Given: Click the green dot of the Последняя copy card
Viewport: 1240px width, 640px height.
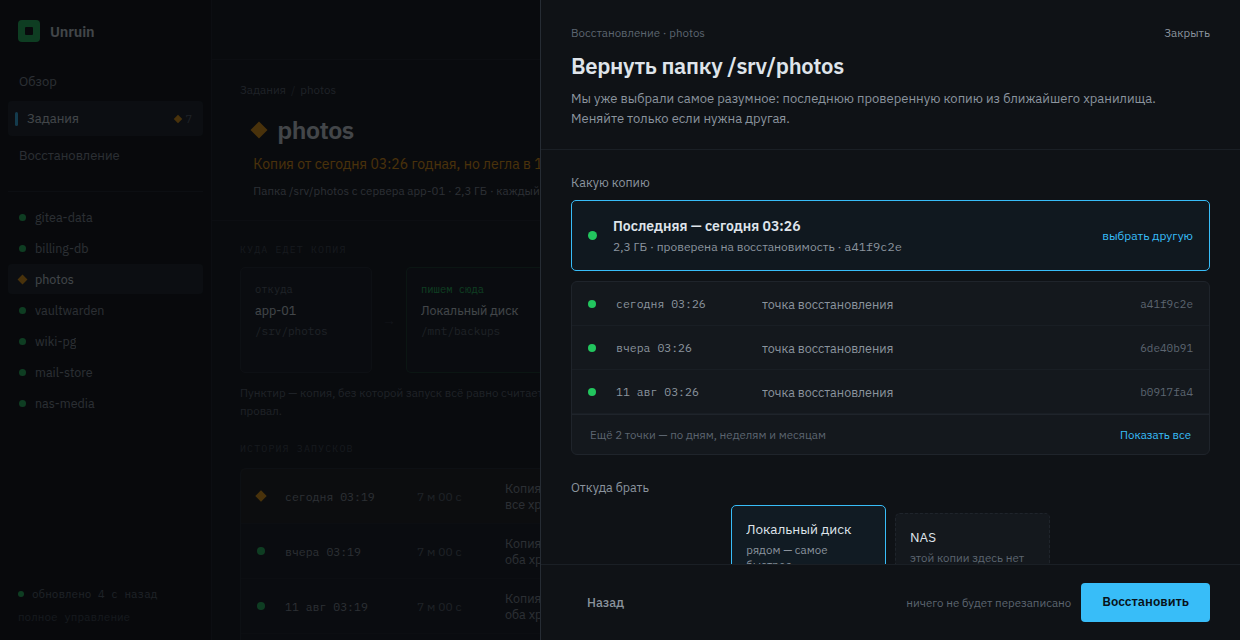Looking at the screenshot, I should point(592,236).
